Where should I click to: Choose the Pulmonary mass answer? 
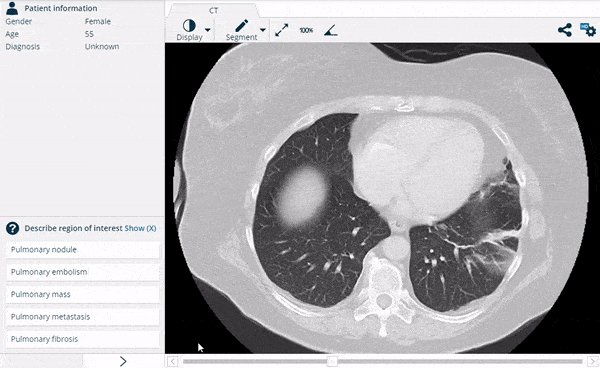(x=82, y=294)
